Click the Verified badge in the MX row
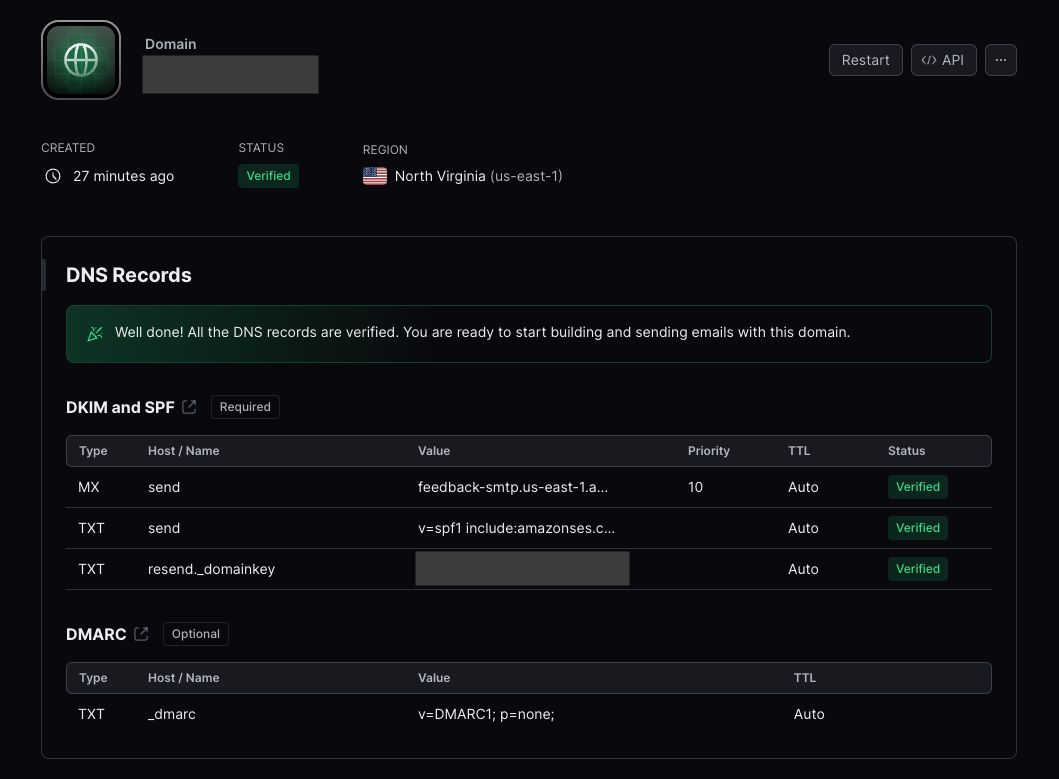The height and width of the screenshot is (779, 1059). 917,487
